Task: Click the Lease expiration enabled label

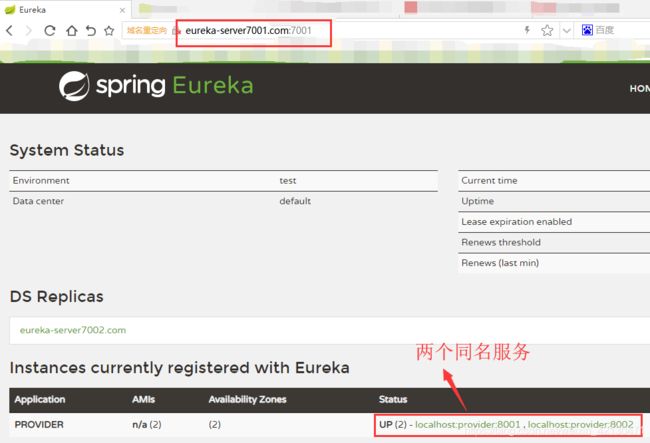Action: 517,222
